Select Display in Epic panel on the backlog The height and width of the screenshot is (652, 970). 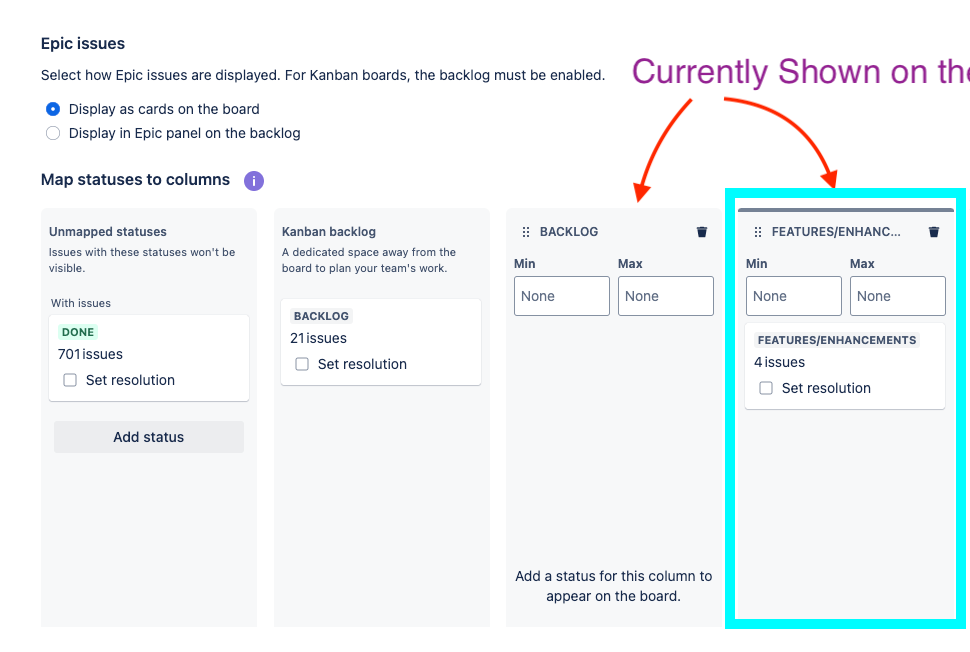53,134
